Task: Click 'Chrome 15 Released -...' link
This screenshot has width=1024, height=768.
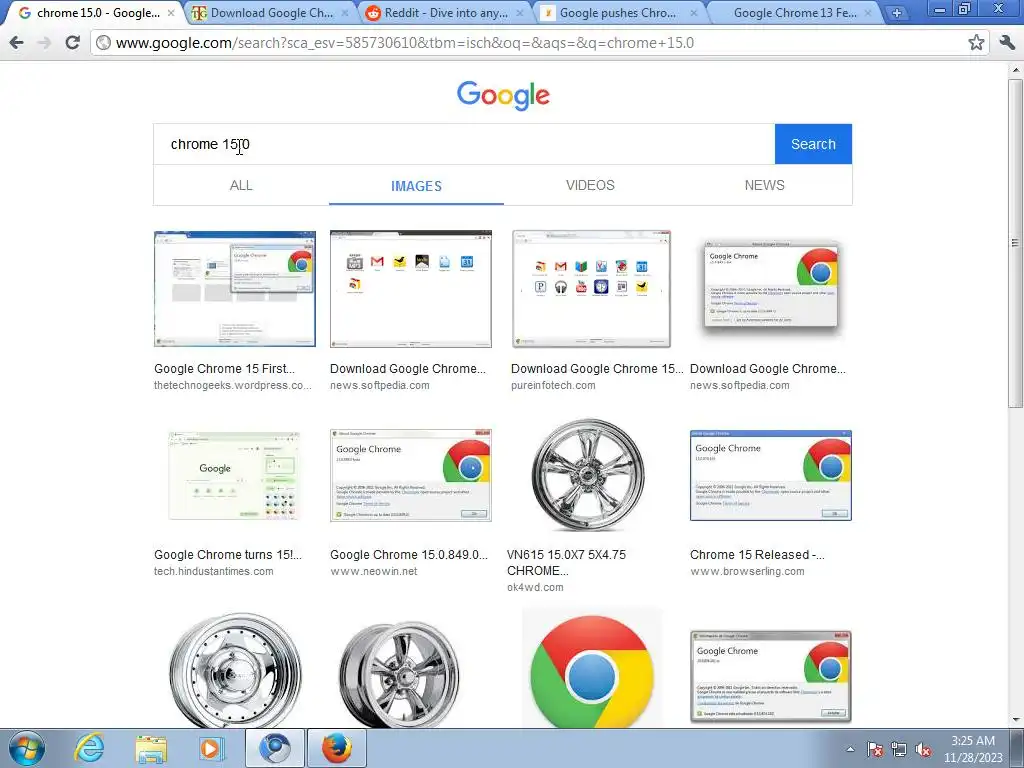Action: (758, 555)
